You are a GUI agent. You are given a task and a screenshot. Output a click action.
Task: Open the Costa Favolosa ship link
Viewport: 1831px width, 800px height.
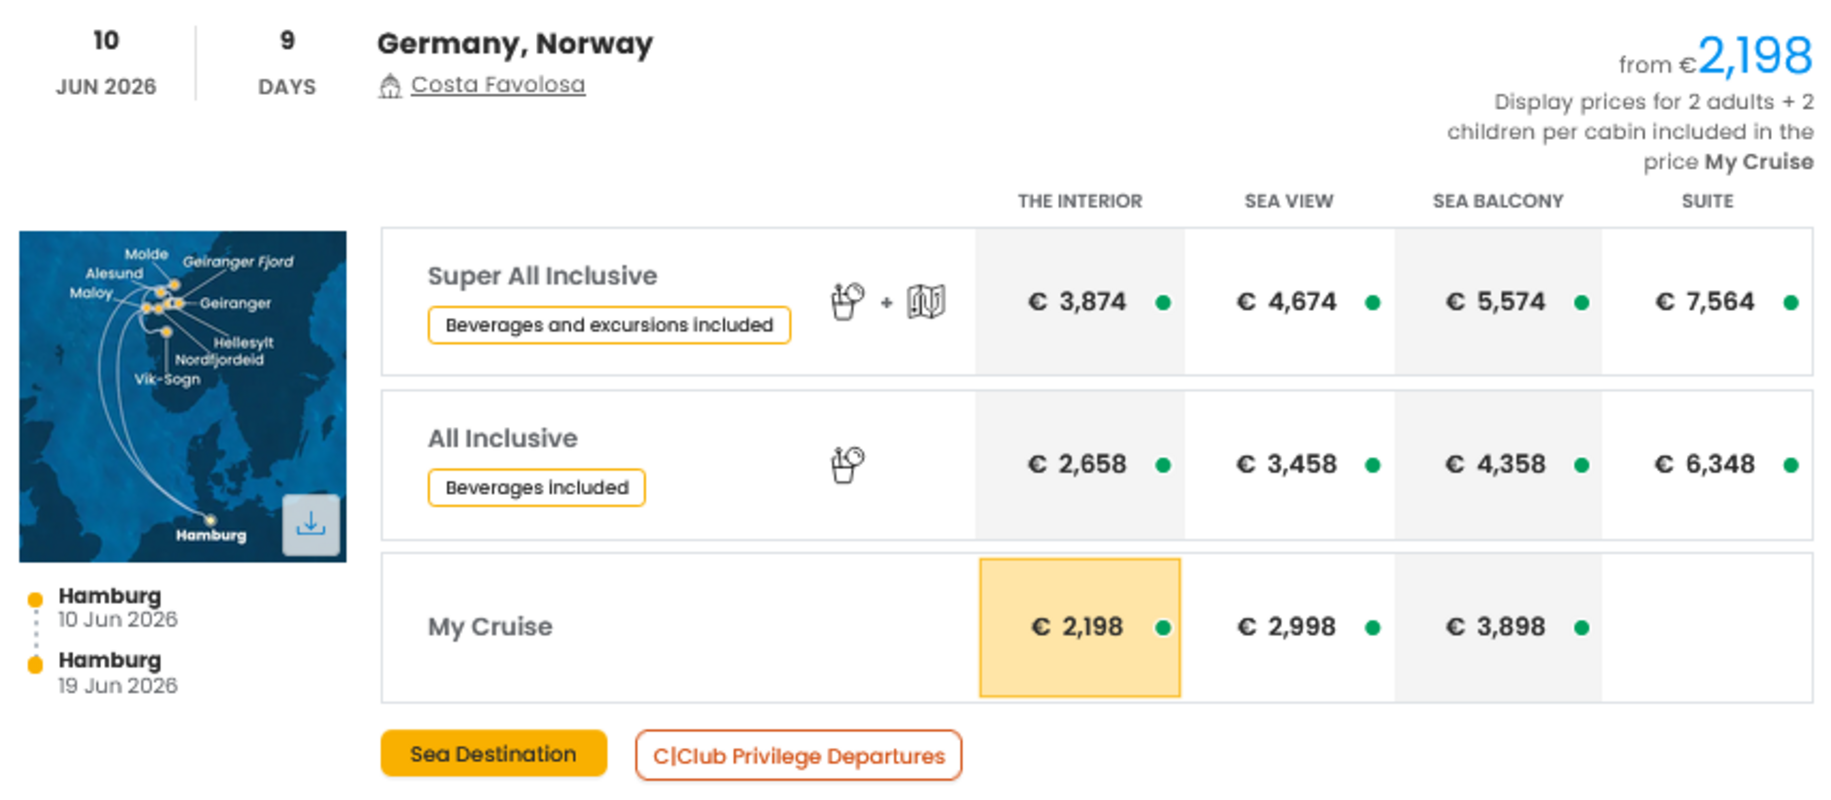[498, 85]
